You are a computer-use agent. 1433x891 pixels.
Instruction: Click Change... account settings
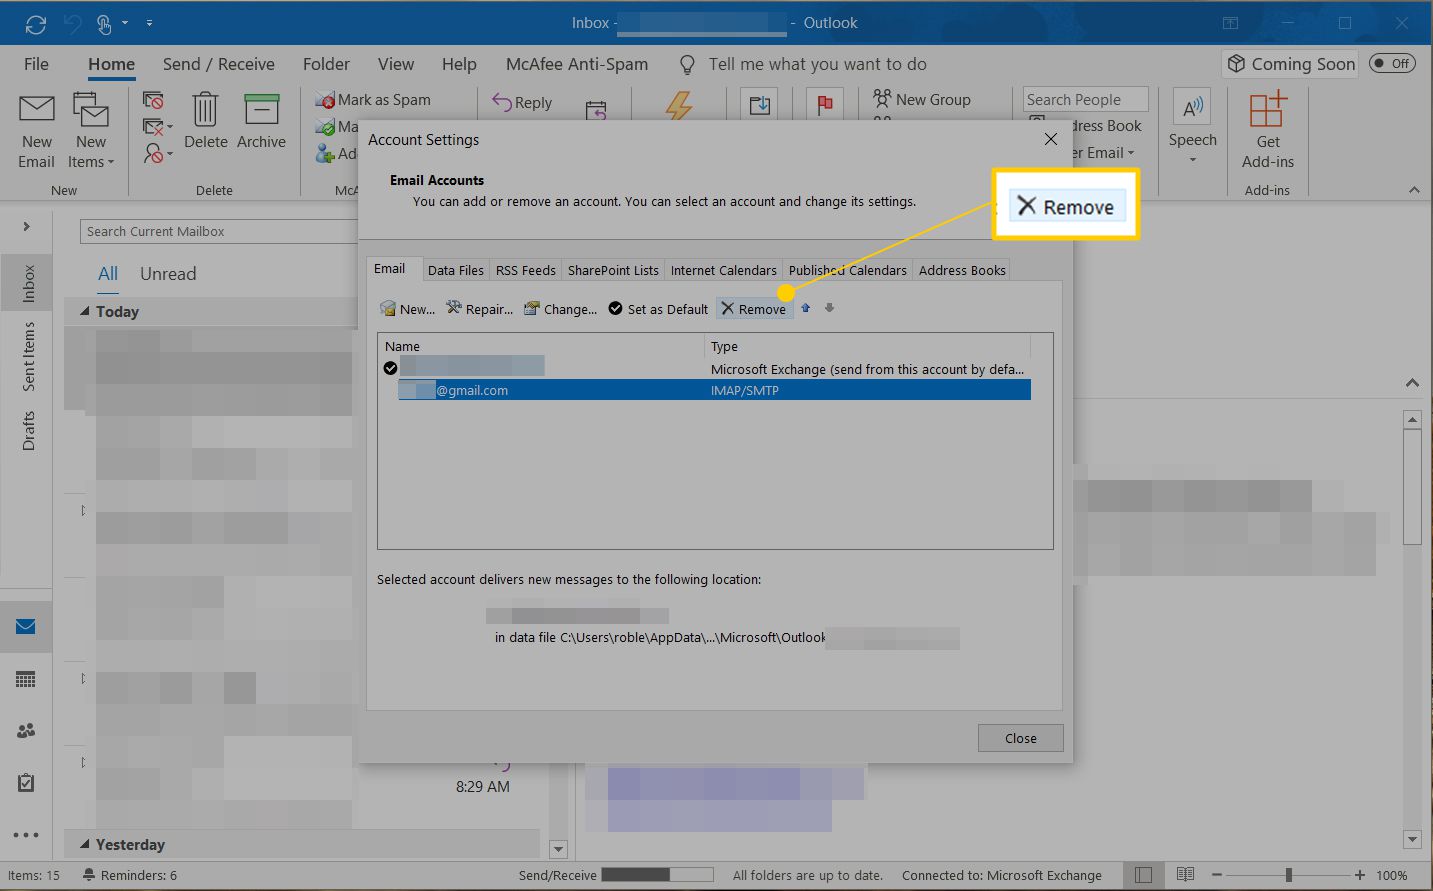click(560, 309)
